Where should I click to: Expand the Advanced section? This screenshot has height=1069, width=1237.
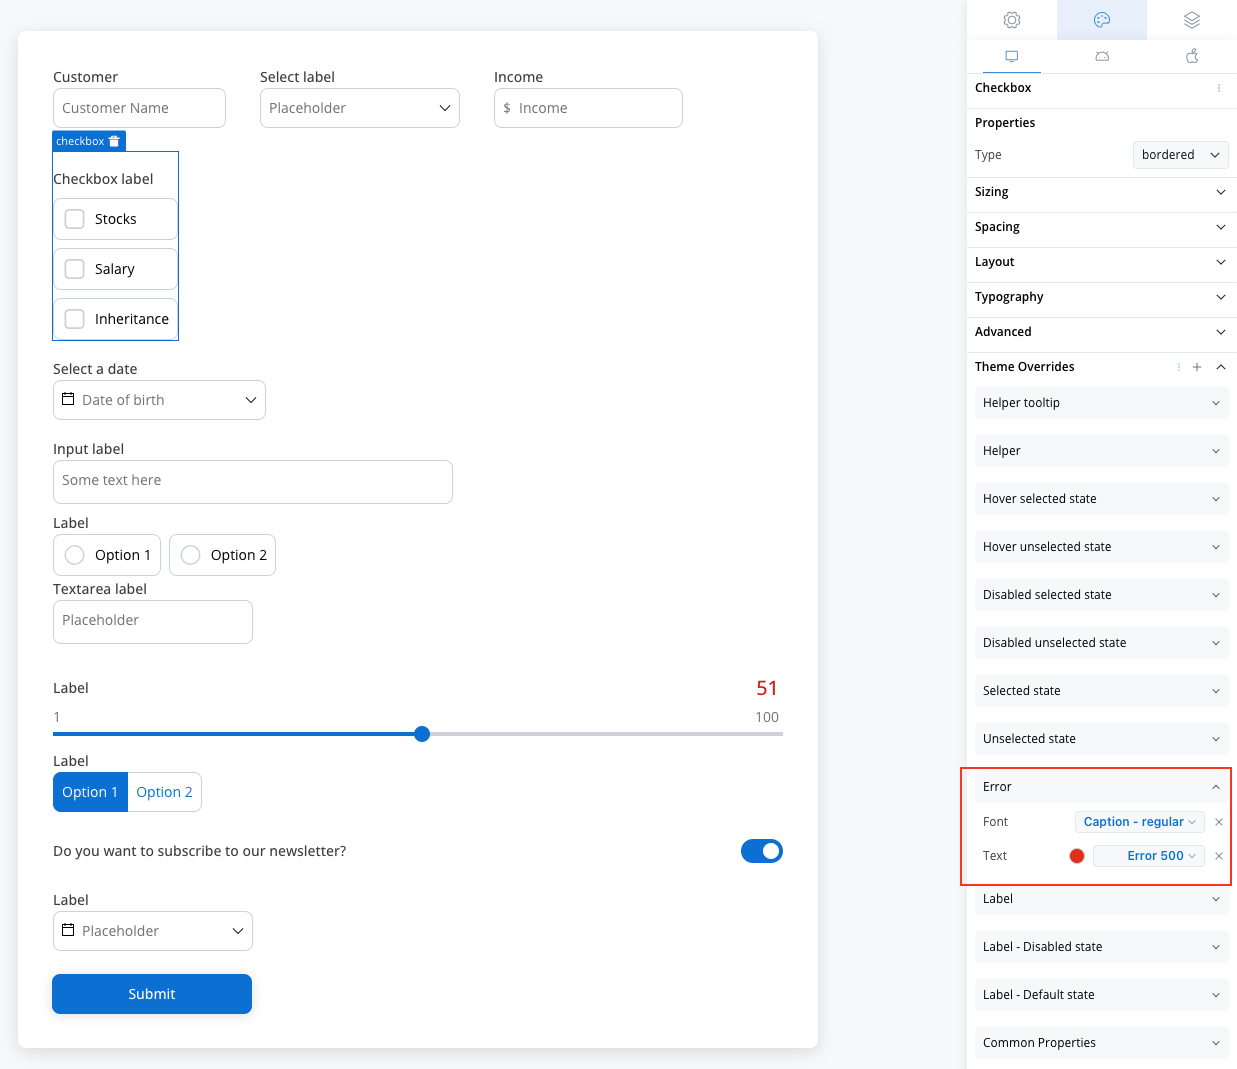point(1101,332)
